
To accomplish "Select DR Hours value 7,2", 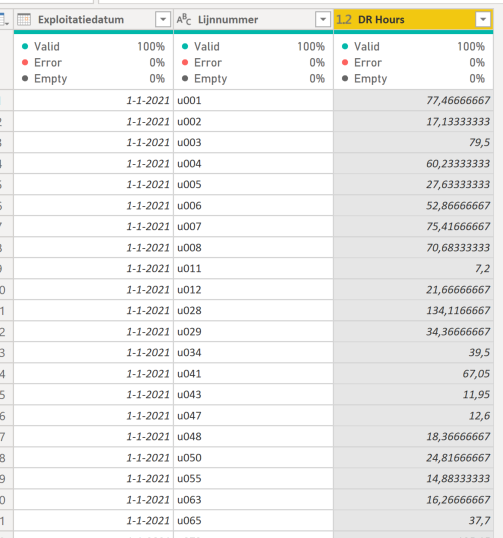I will [x=413, y=269].
